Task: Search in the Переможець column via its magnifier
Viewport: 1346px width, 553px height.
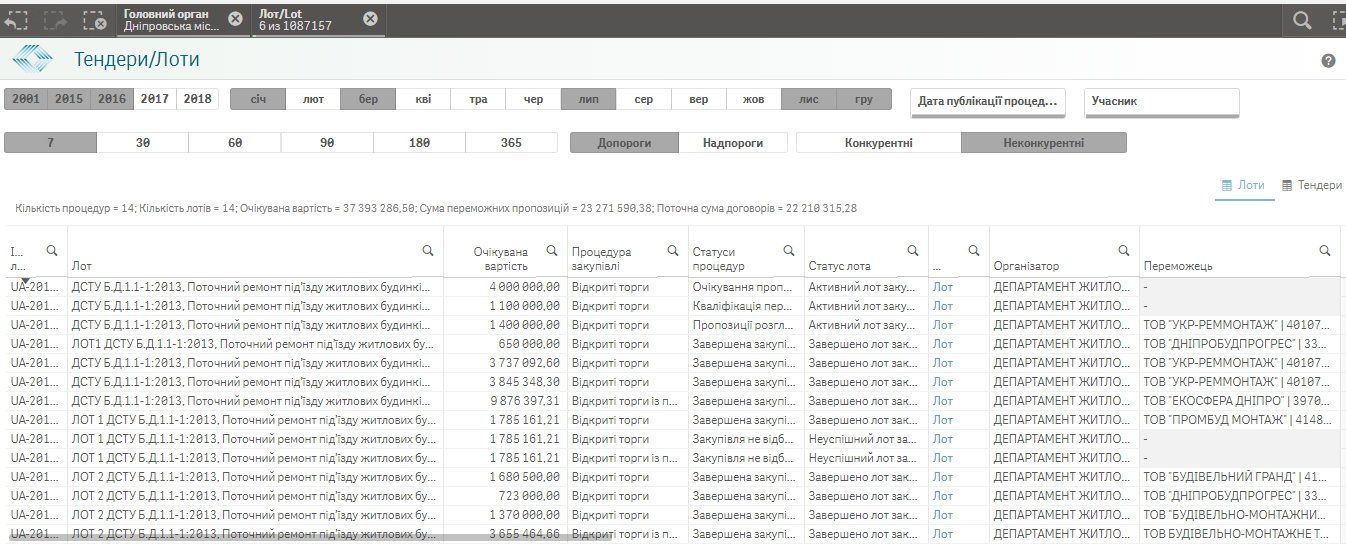Action: coord(1325,251)
